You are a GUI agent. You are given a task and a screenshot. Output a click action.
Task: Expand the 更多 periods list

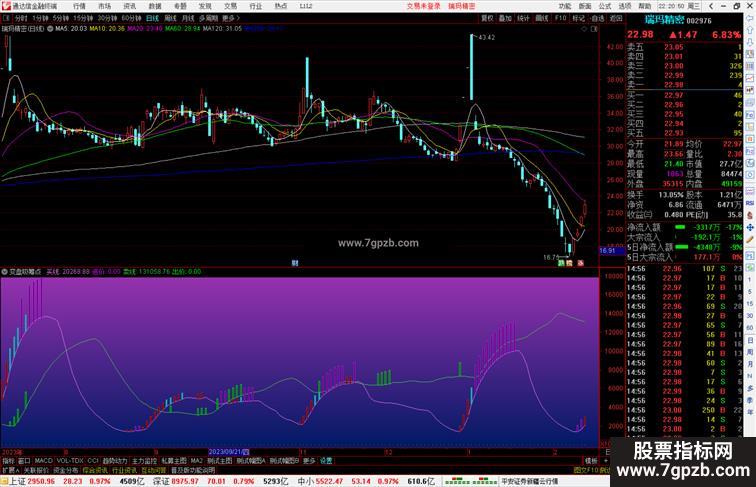(x=230, y=18)
